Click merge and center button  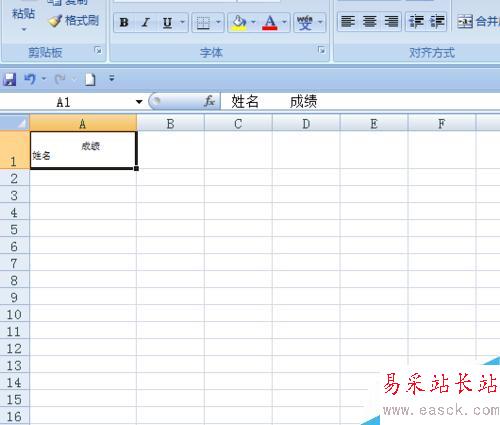click(x=478, y=22)
